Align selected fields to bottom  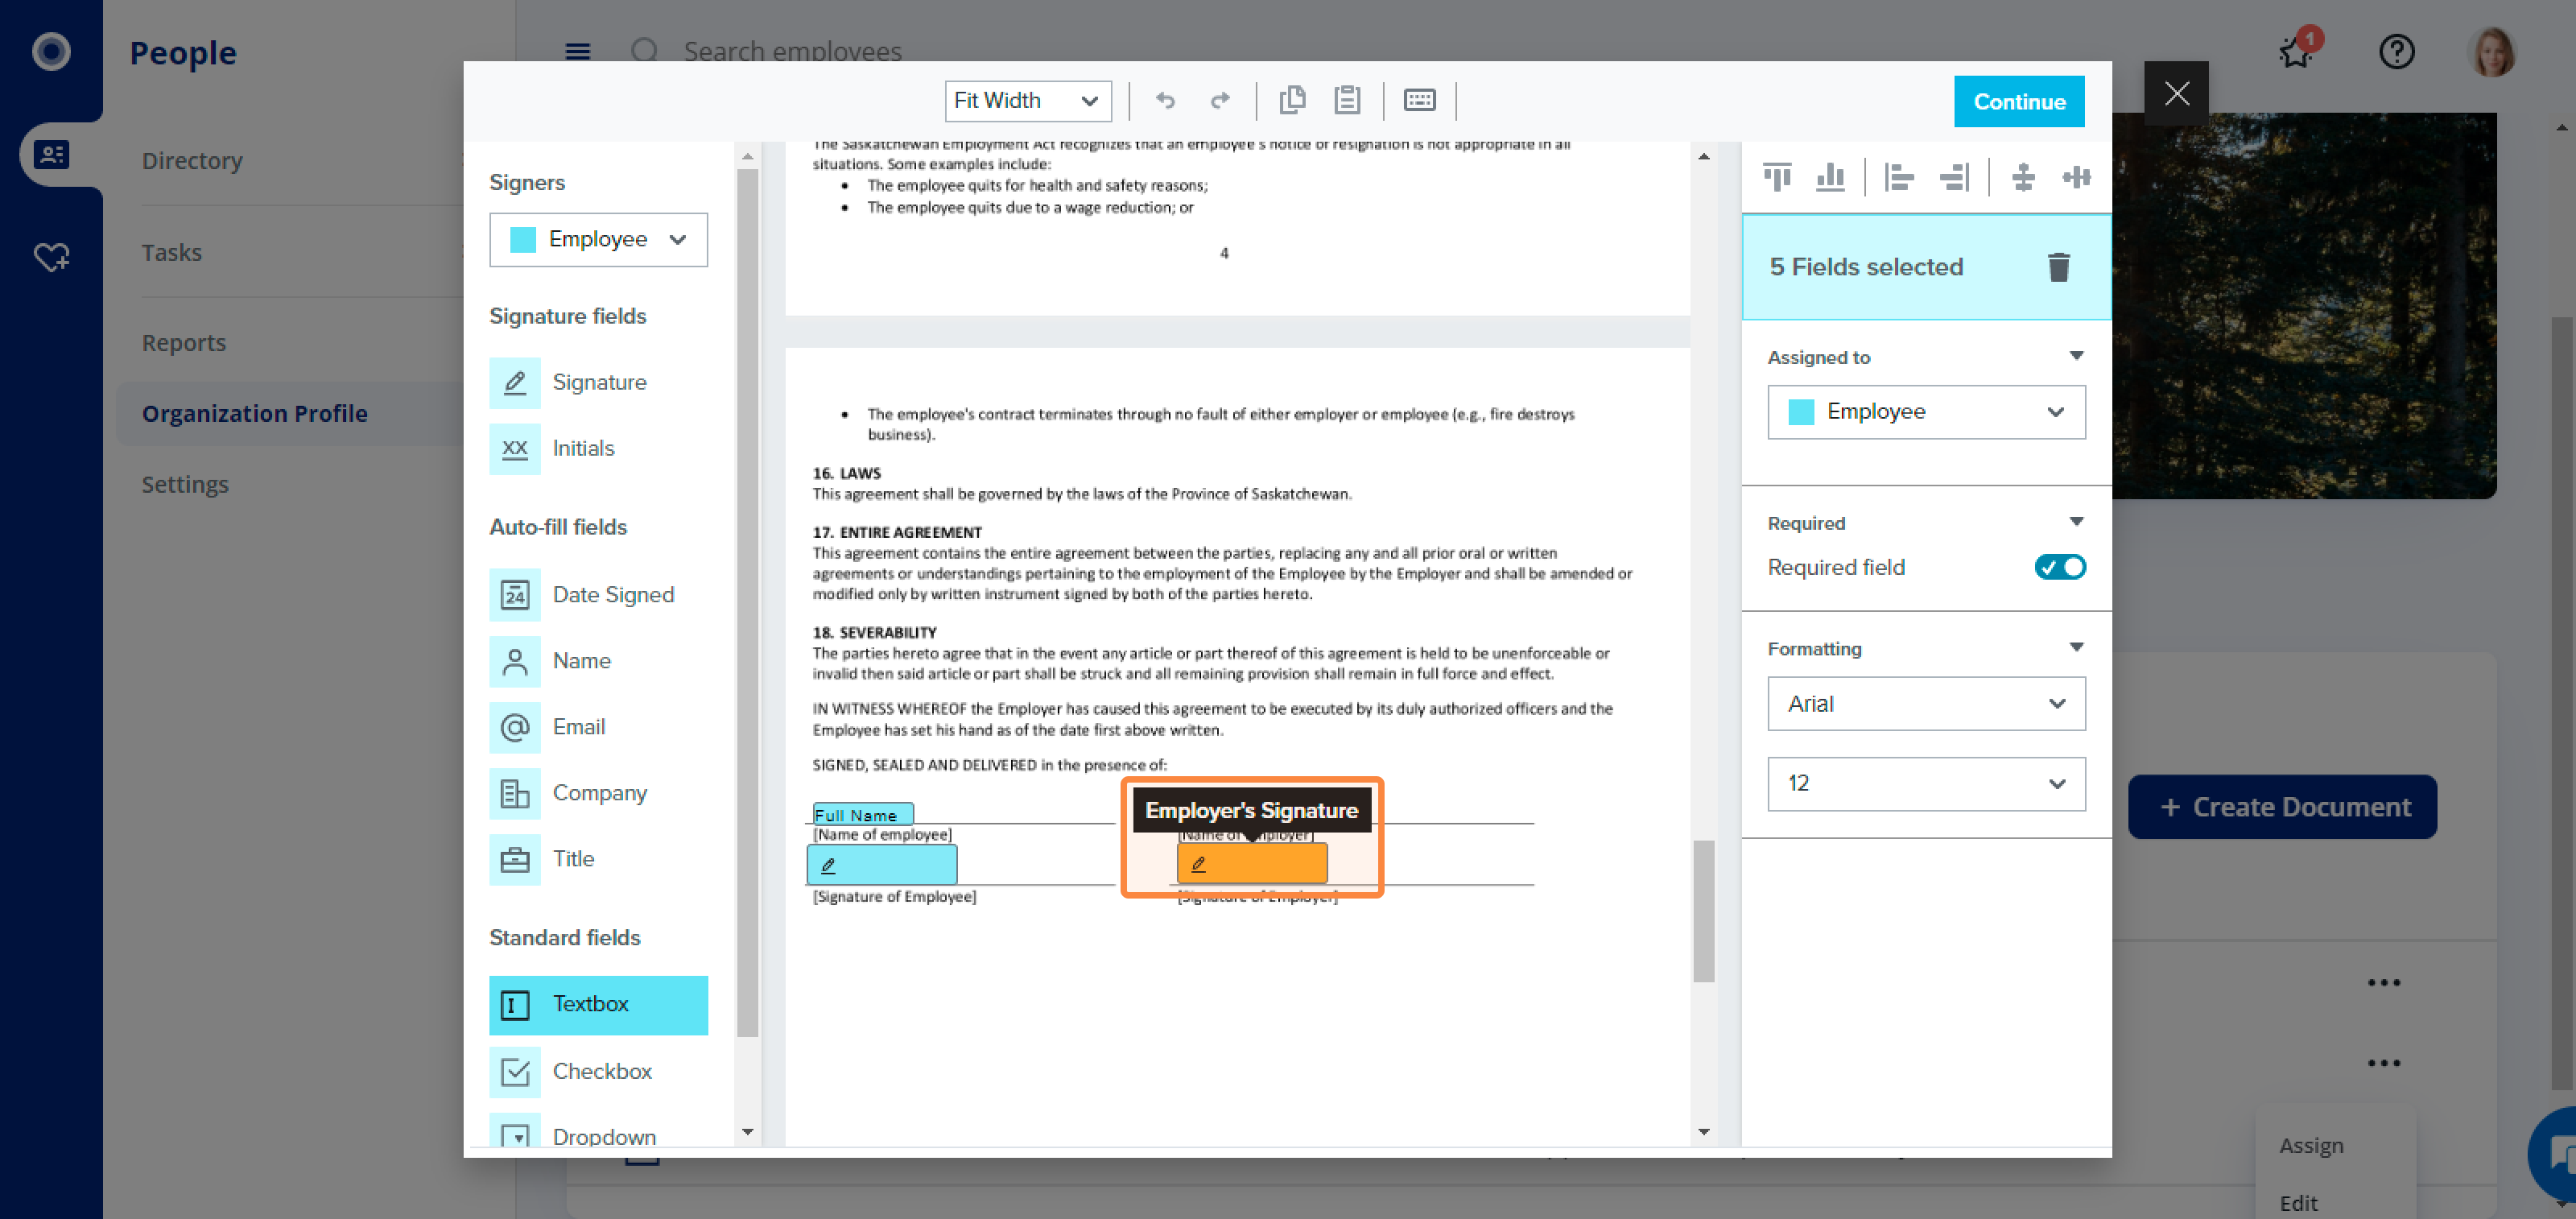click(x=1830, y=178)
